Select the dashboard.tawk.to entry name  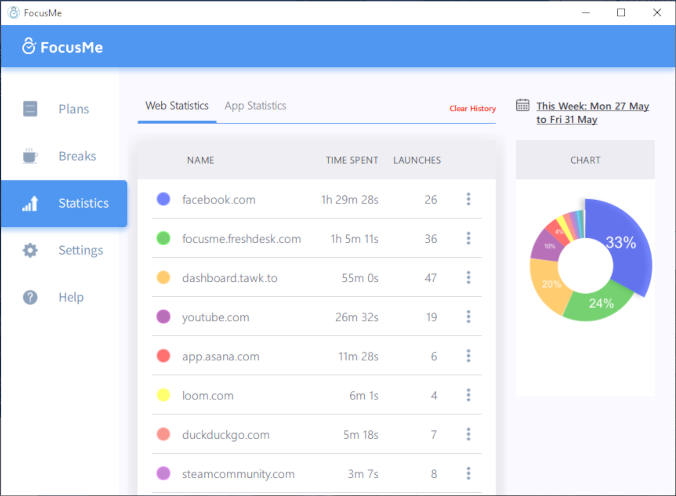coord(229,278)
